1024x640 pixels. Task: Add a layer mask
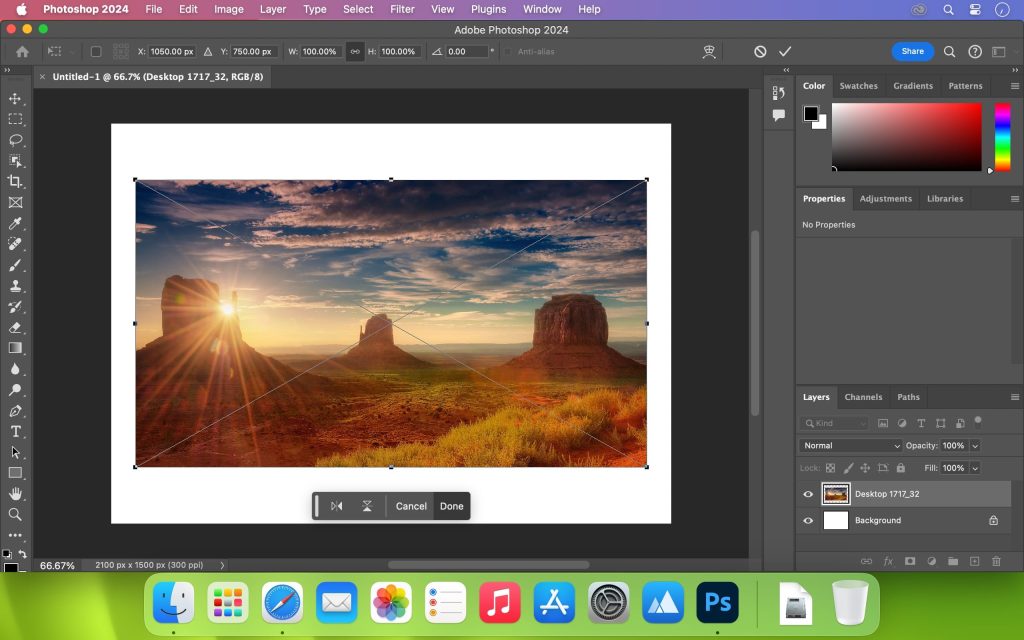(908, 561)
